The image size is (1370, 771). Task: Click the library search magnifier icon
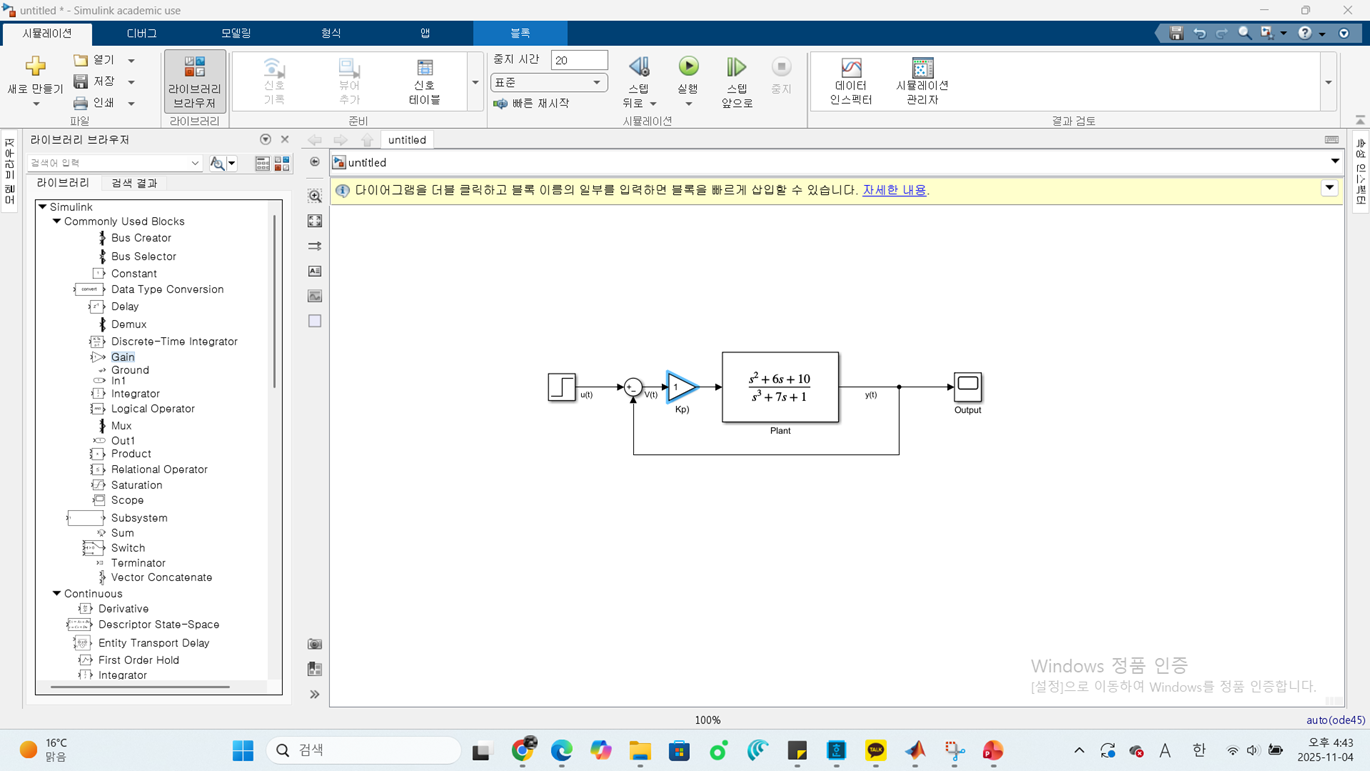pyautogui.click(x=217, y=163)
